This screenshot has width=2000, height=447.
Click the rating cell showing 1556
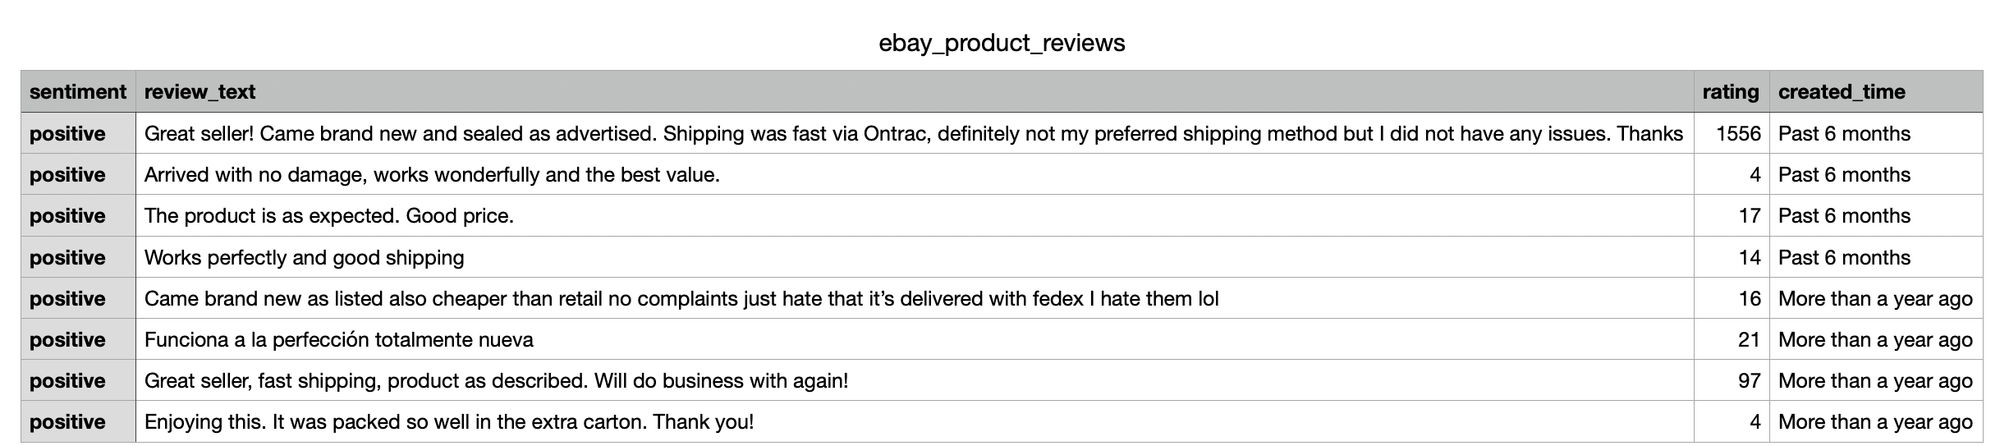point(1737,134)
